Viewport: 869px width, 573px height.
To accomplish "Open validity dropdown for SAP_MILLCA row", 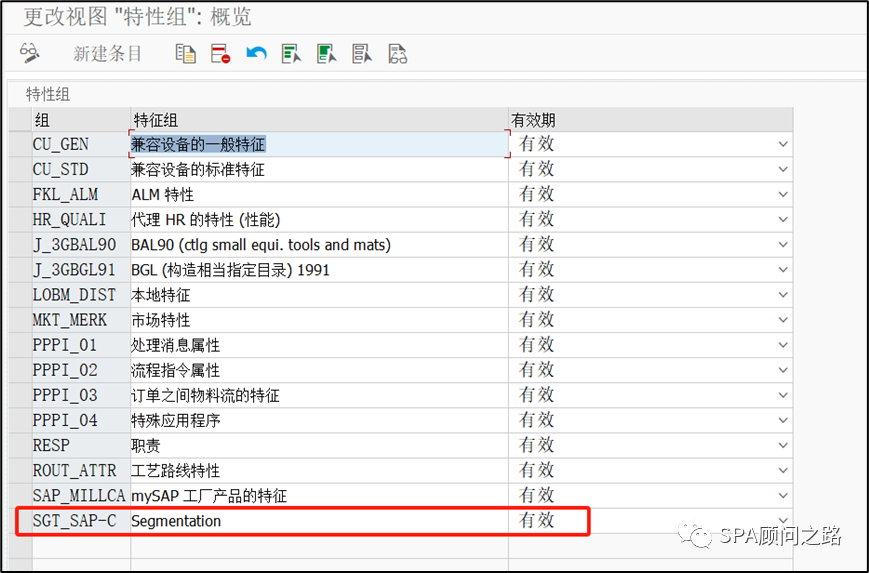I will [x=783, y=495].
